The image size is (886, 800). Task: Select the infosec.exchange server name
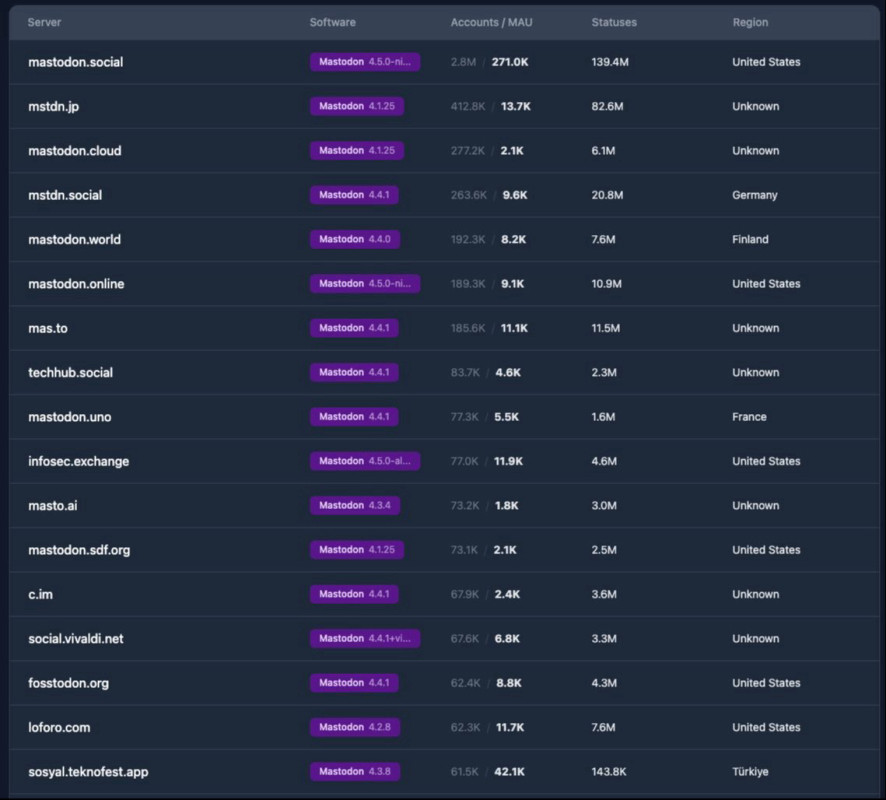point(78,461)
